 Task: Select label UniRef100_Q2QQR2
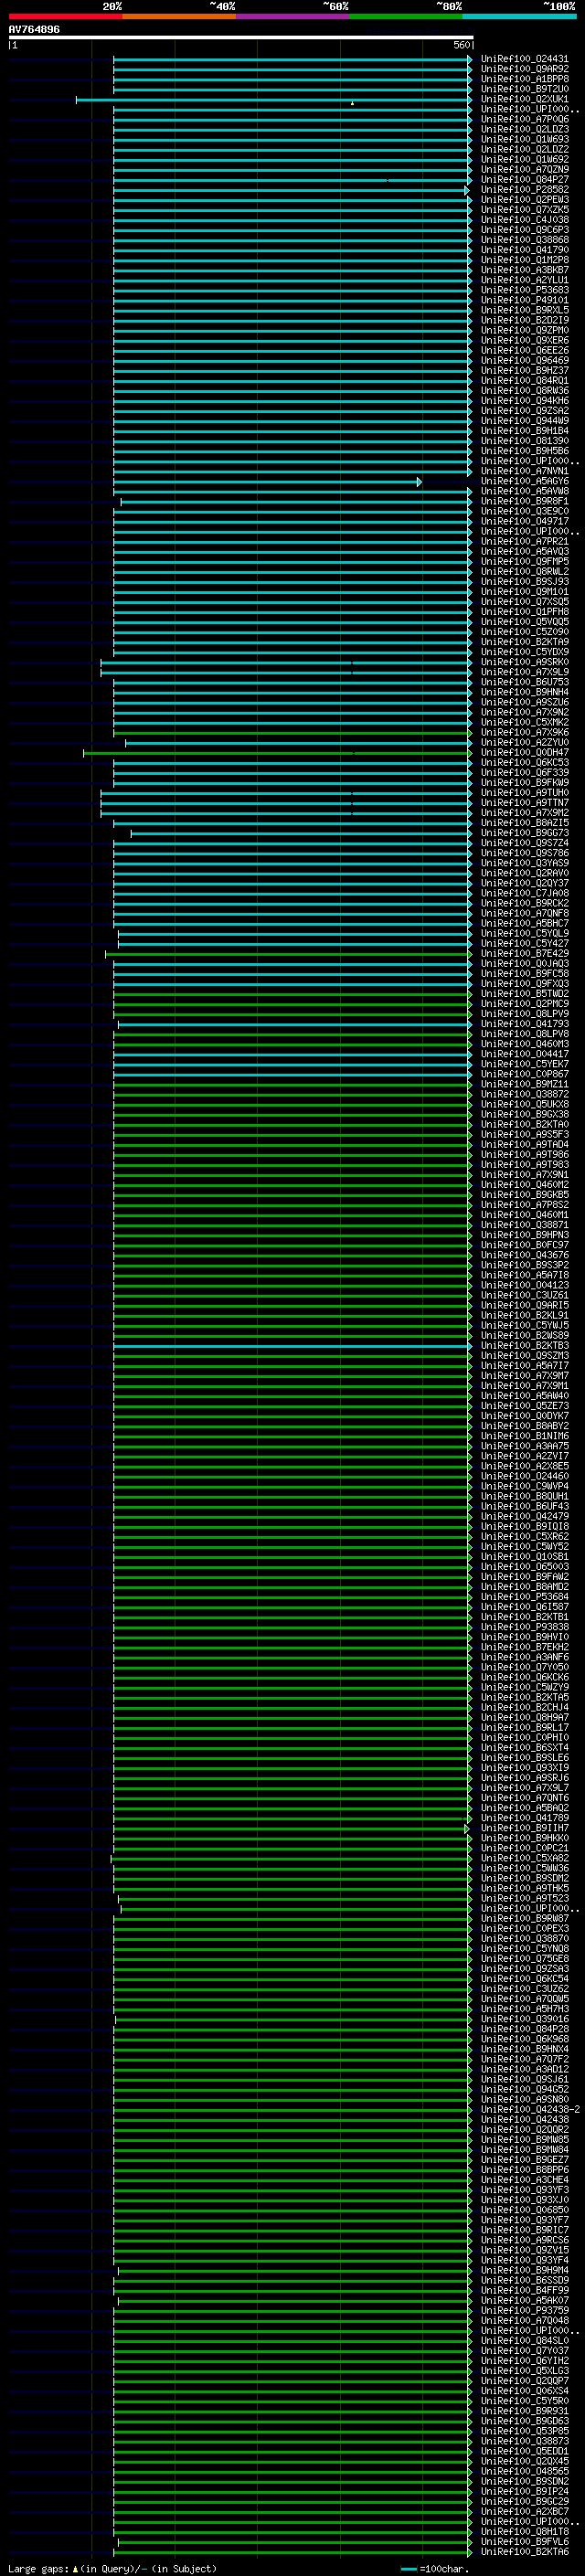pos(524,2129)
